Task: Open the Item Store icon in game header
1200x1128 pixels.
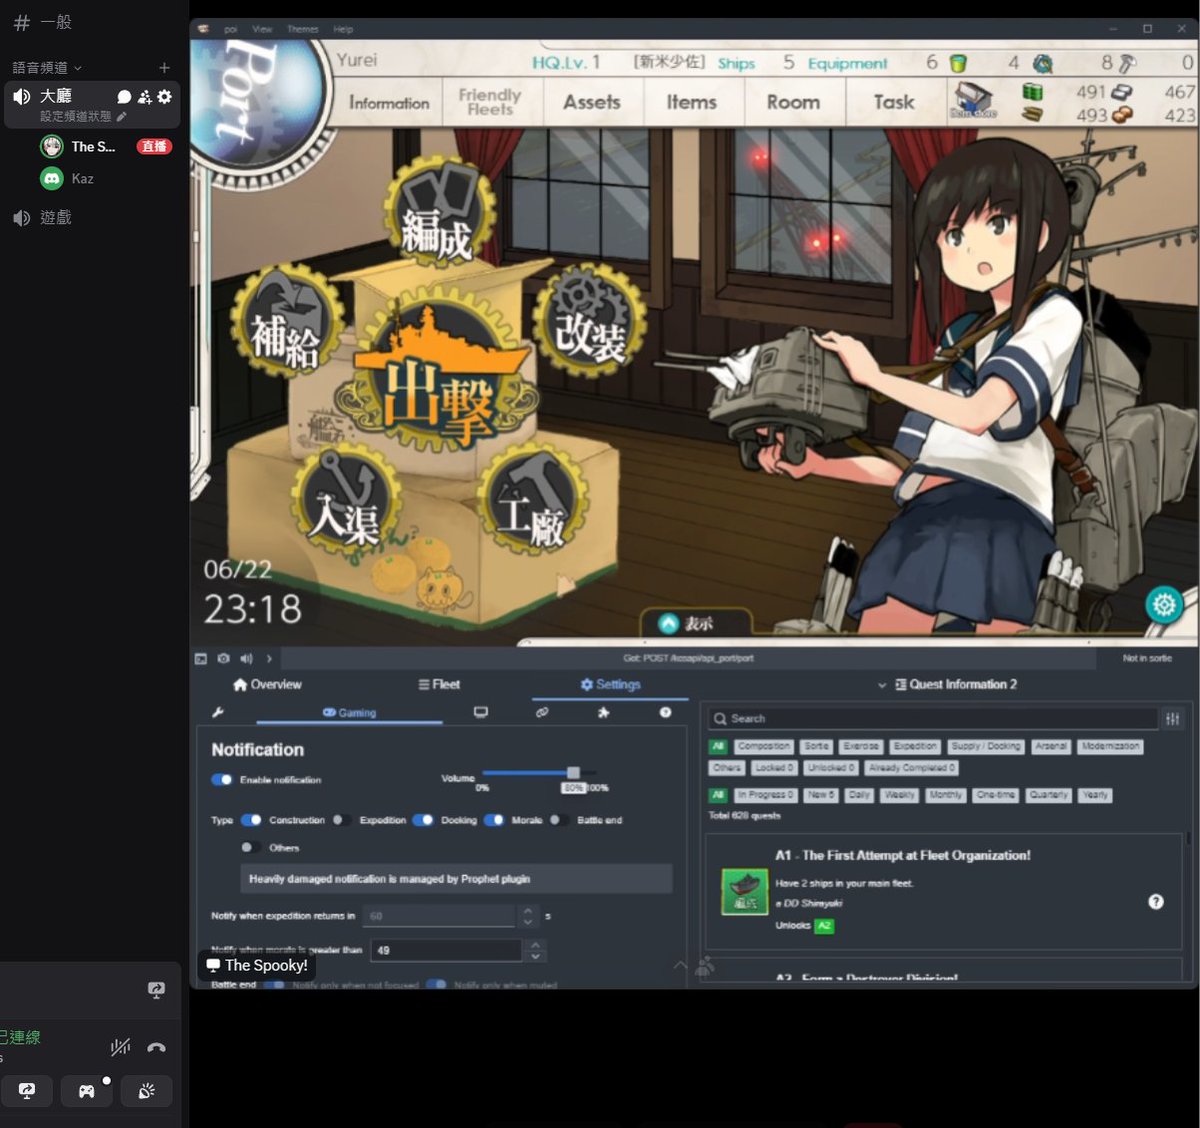Action: pyautogui.click(x=972, y=100)
